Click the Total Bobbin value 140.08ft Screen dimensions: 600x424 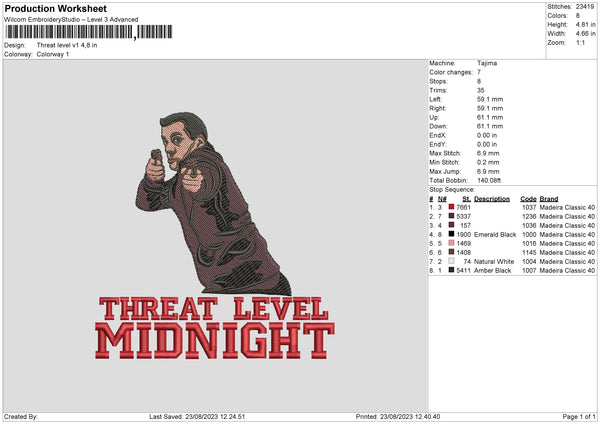pyautogui.click(x=489, y=181)
